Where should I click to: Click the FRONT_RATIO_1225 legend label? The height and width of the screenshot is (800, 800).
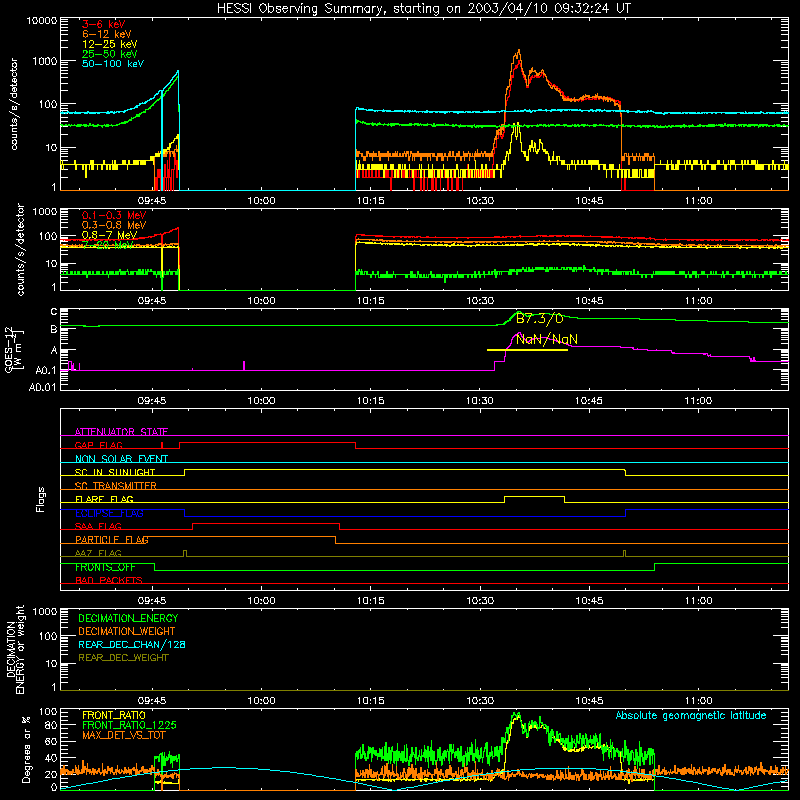click(x=129, y=725)
